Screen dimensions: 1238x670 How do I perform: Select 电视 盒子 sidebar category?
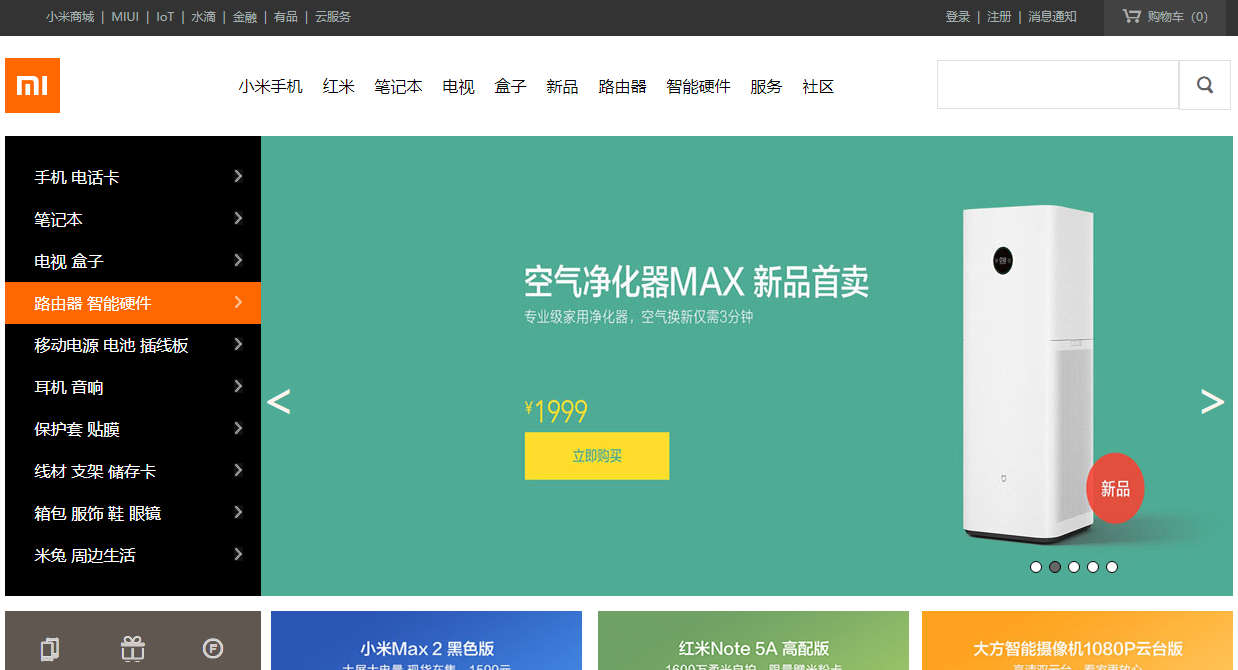point(133,261)
